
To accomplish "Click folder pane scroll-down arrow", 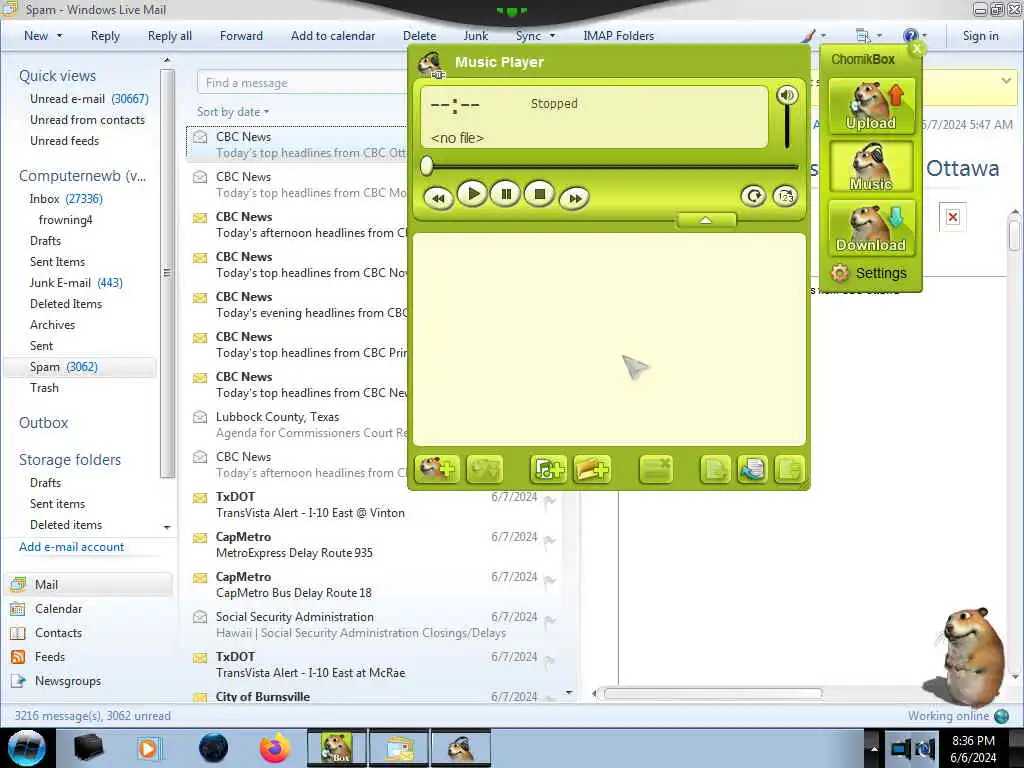I will tap(167, 527).
